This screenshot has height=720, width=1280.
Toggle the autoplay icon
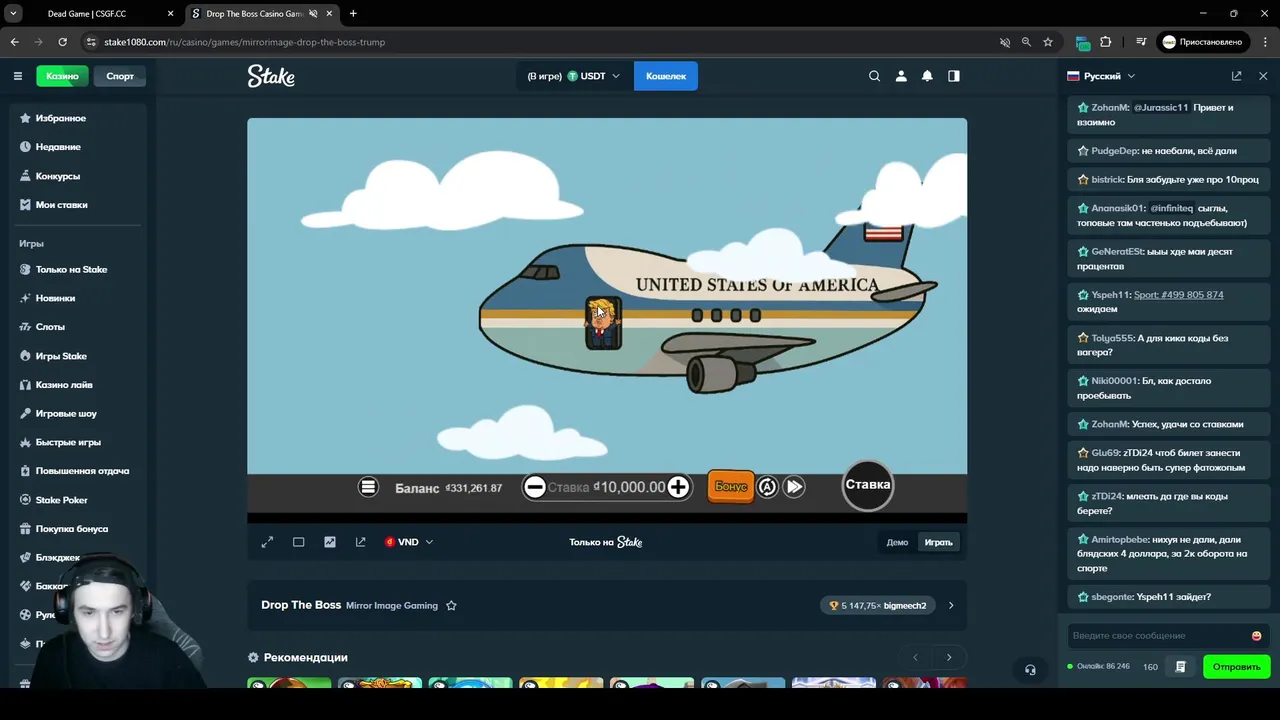[767, 487]
